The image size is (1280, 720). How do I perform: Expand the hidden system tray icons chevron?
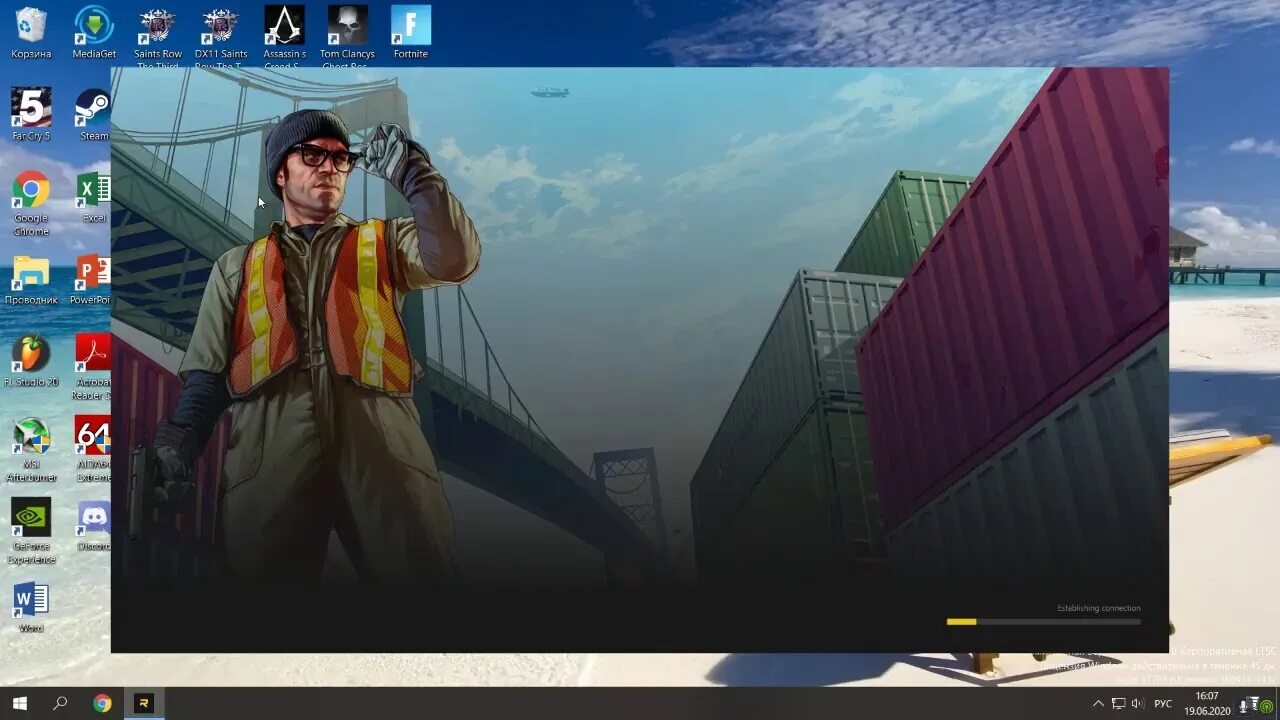pos(1098,704)
